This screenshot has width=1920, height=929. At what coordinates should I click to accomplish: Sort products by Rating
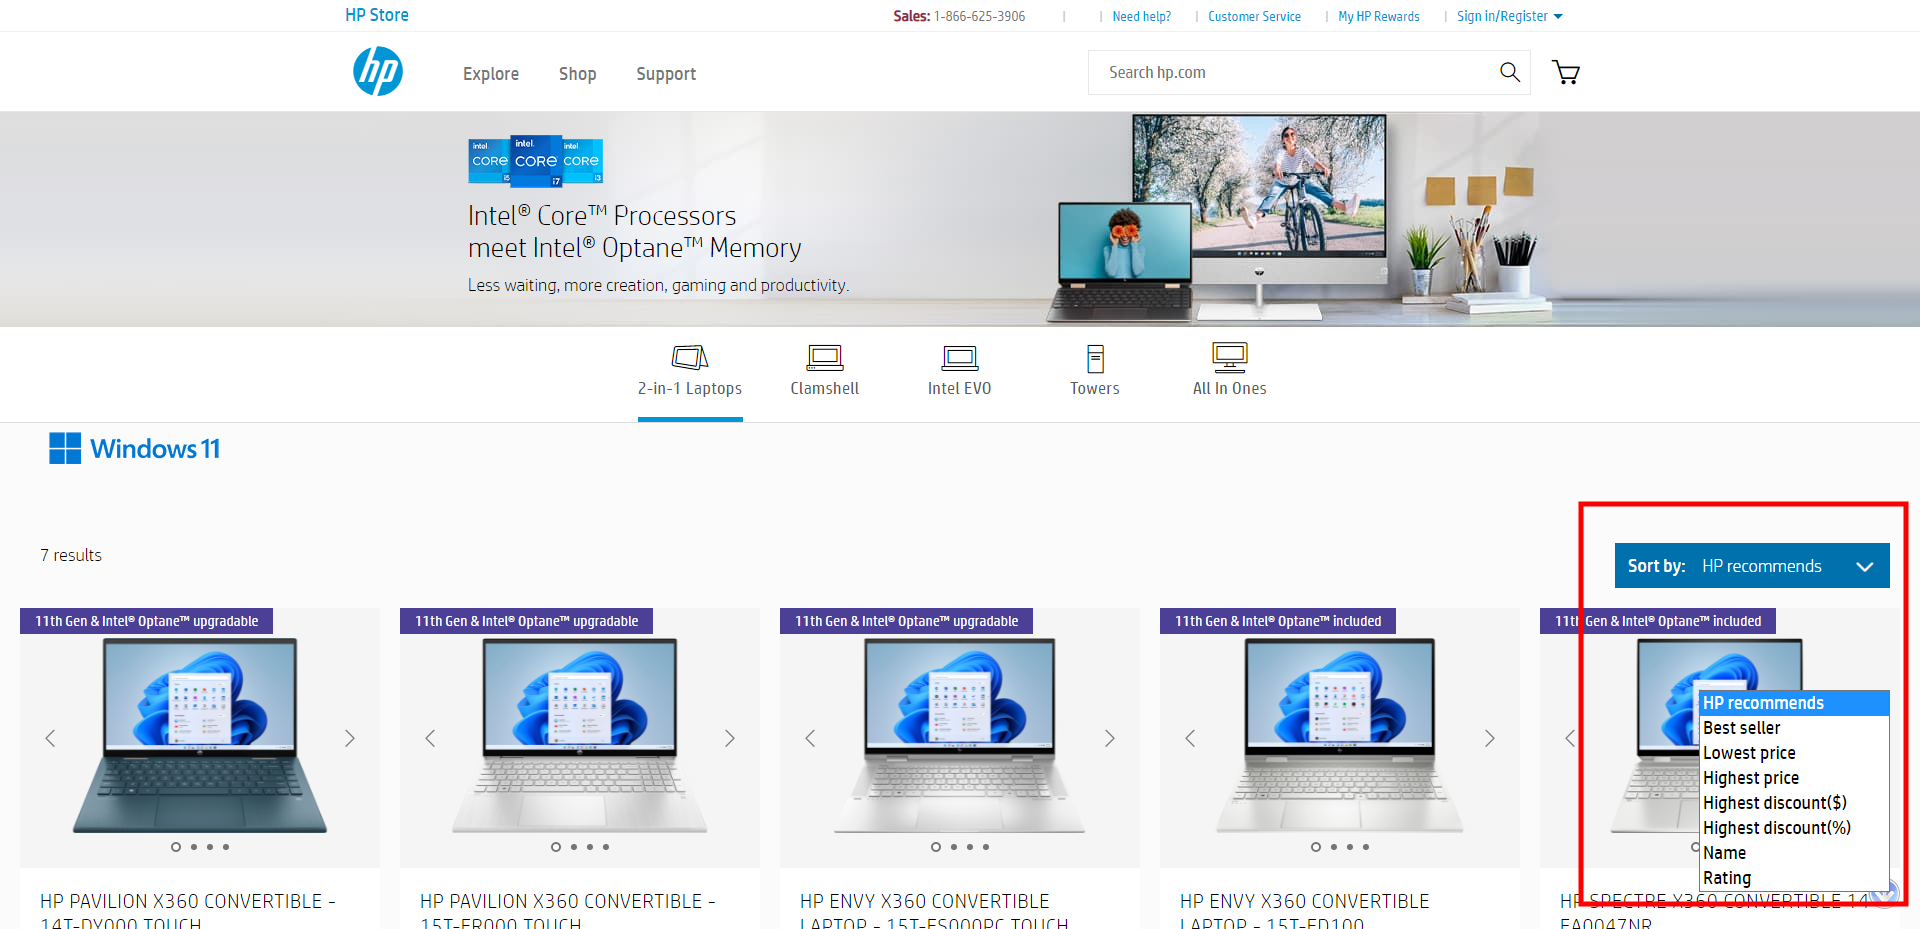point(1795,878)
